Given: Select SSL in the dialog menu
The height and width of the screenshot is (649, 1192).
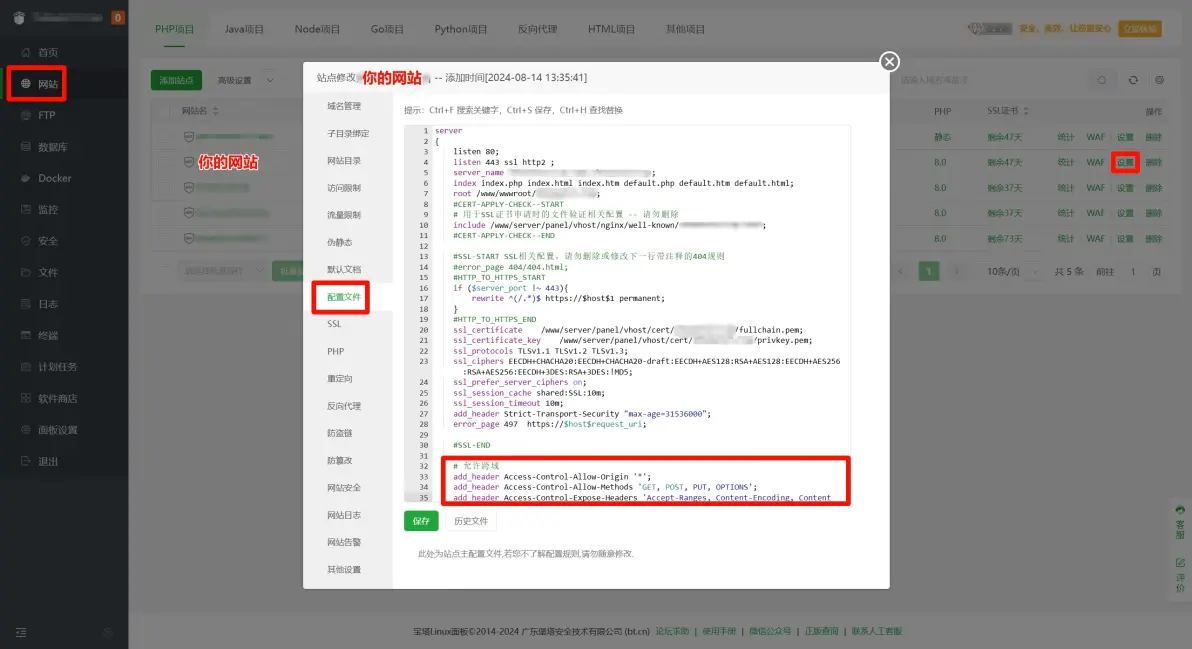Looking at the screenshot, I should click(334, 325).
